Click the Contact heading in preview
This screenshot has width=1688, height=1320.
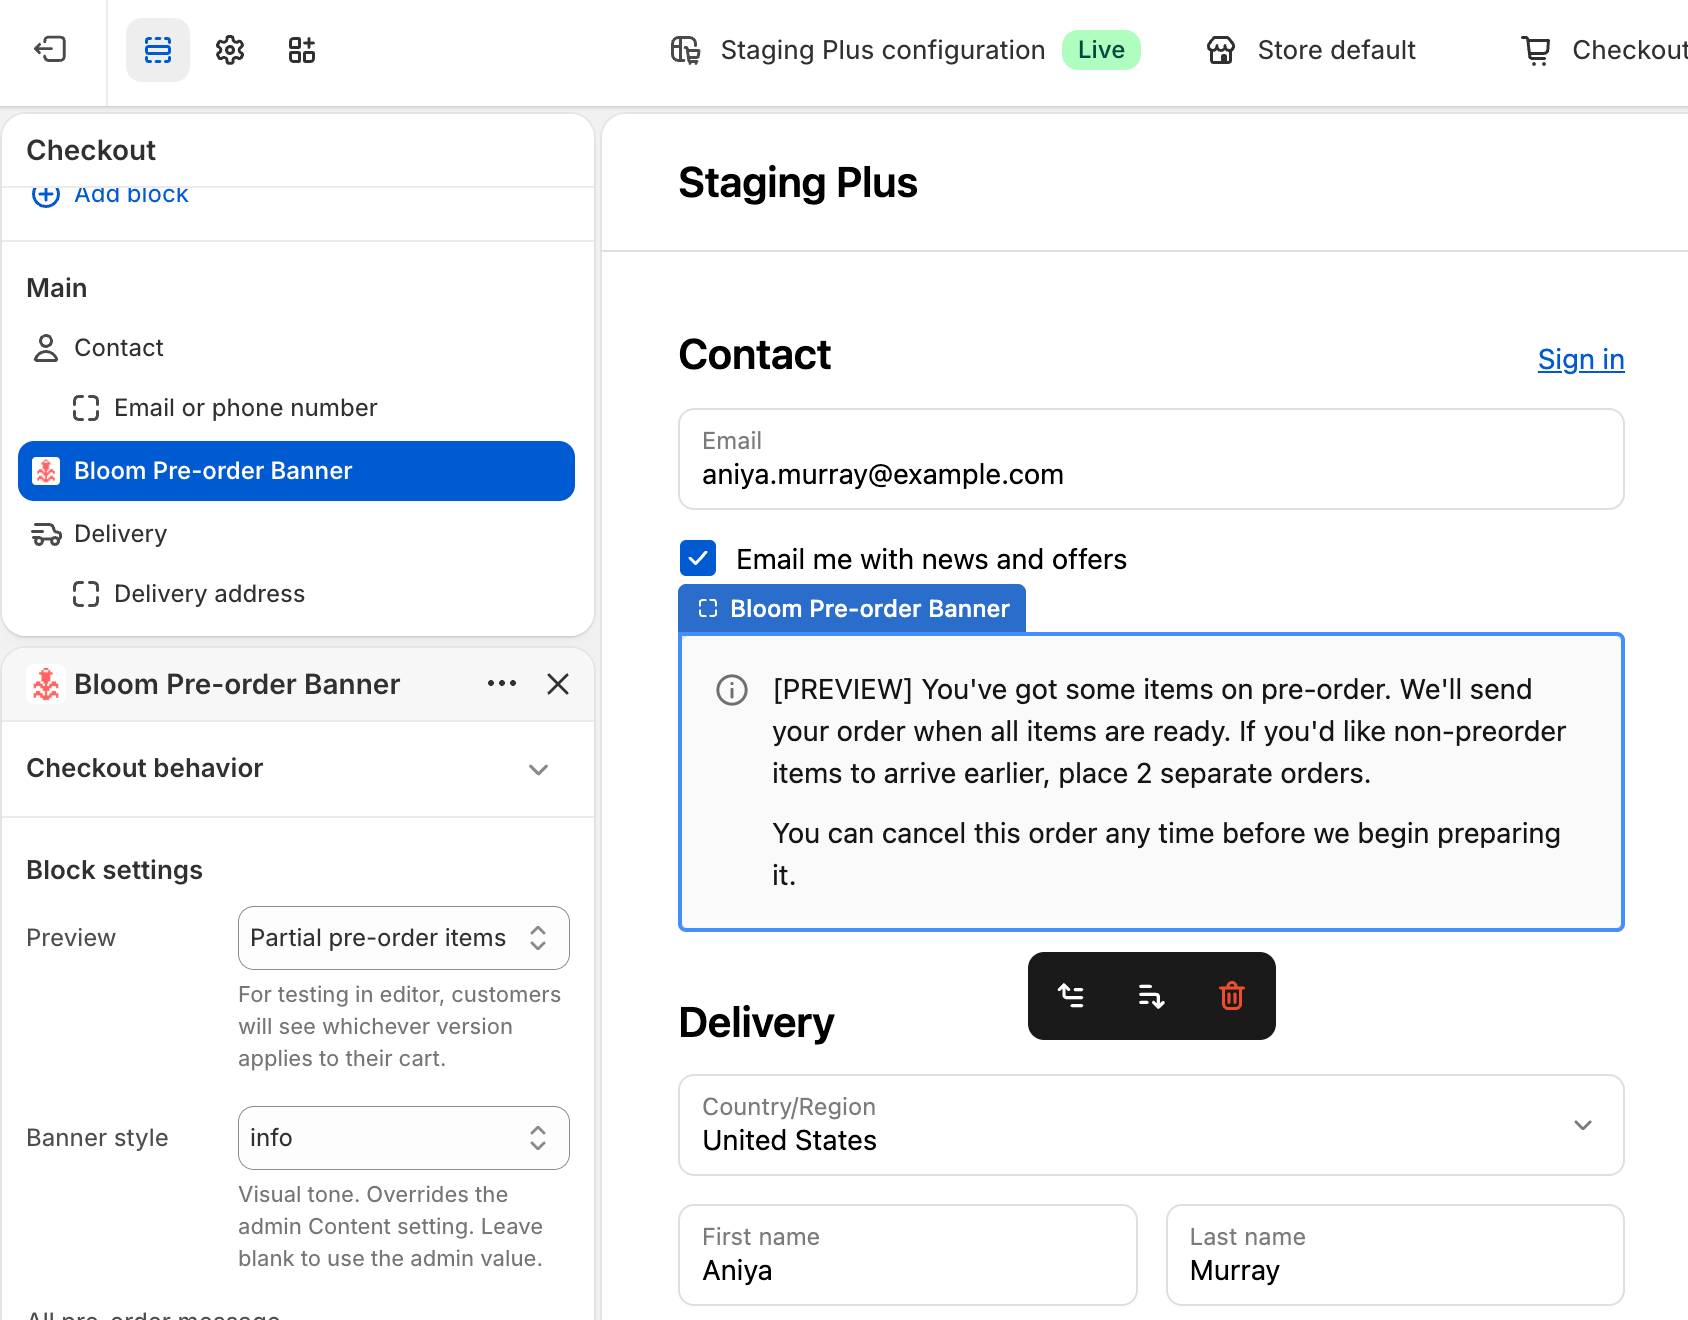[x=755, y=355]
